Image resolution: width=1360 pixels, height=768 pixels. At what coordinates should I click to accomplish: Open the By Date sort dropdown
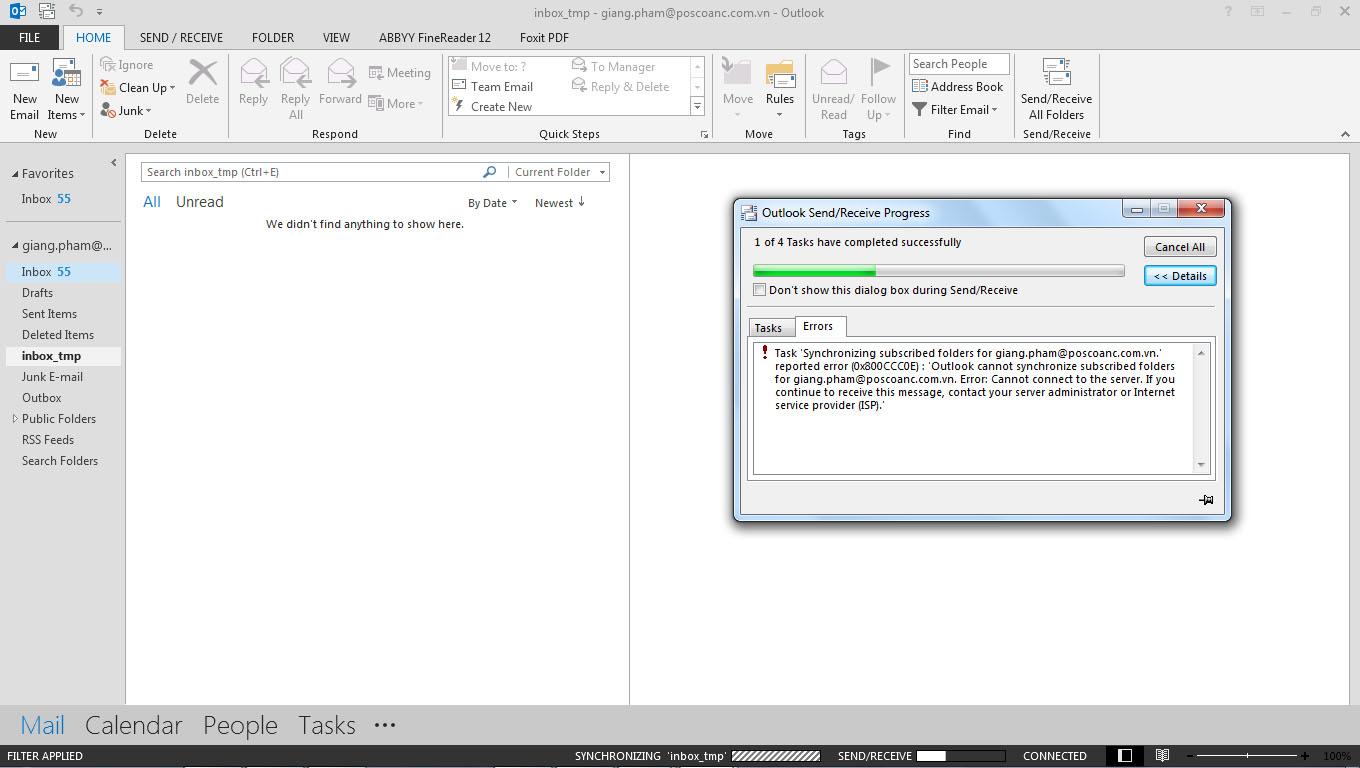(492, 203)
